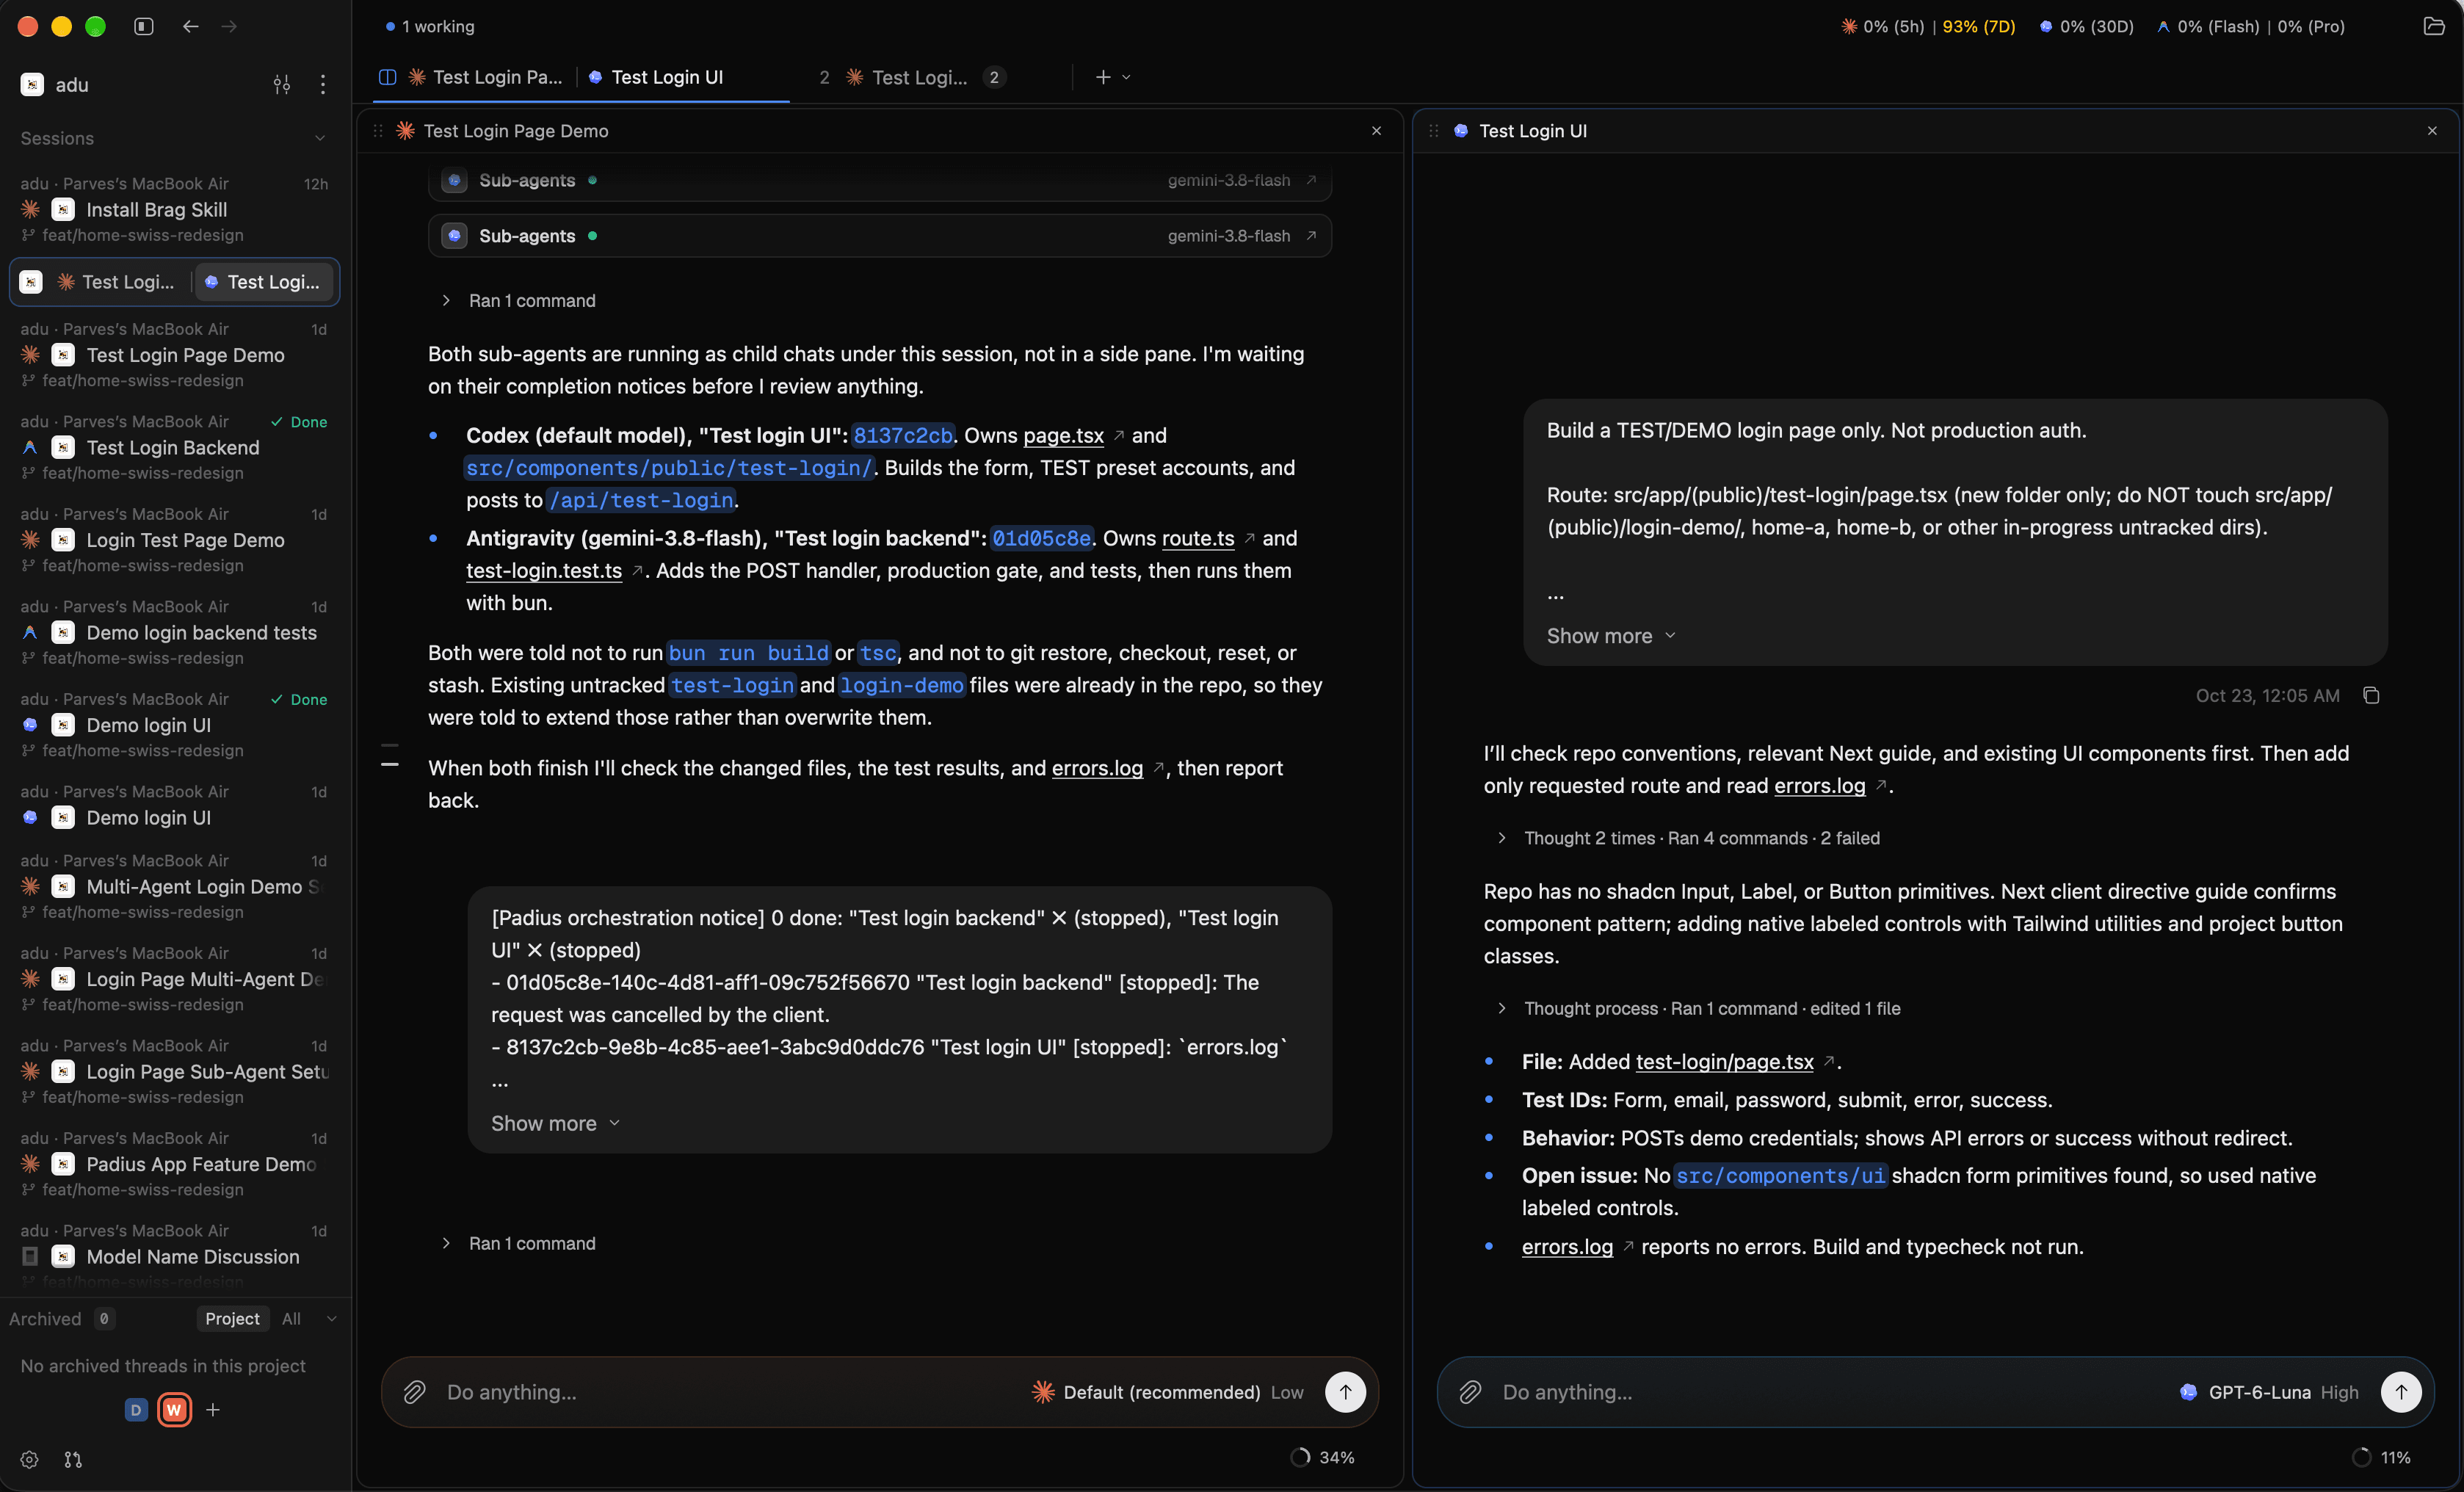The image size is (2464, 1492).
Task: Copy the Oct 23 message with copy icon
Action: coord(2371,696)
